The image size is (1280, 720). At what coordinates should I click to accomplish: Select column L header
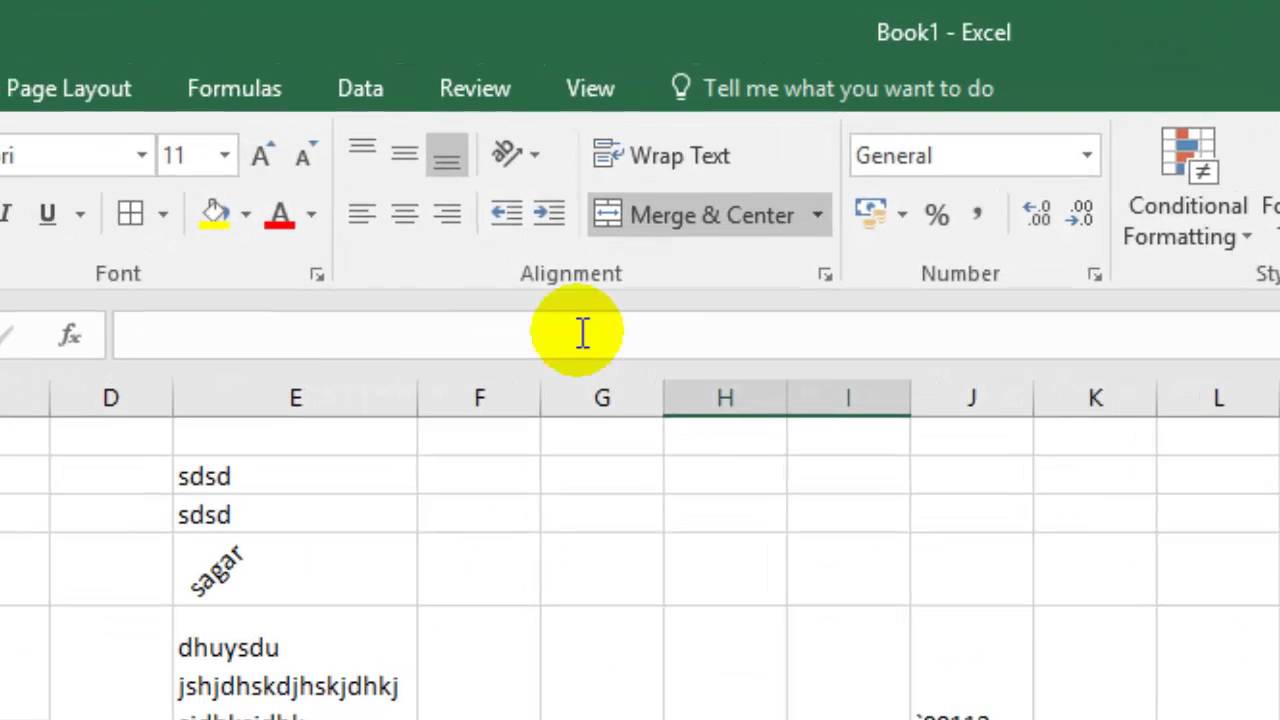coord(1218,398)
